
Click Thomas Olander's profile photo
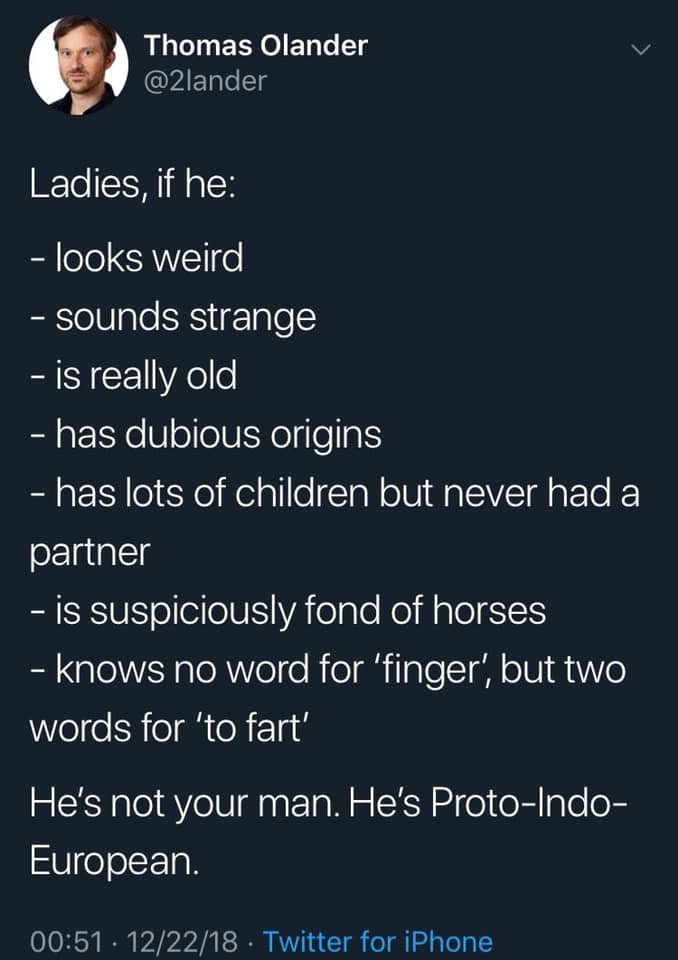79,65
